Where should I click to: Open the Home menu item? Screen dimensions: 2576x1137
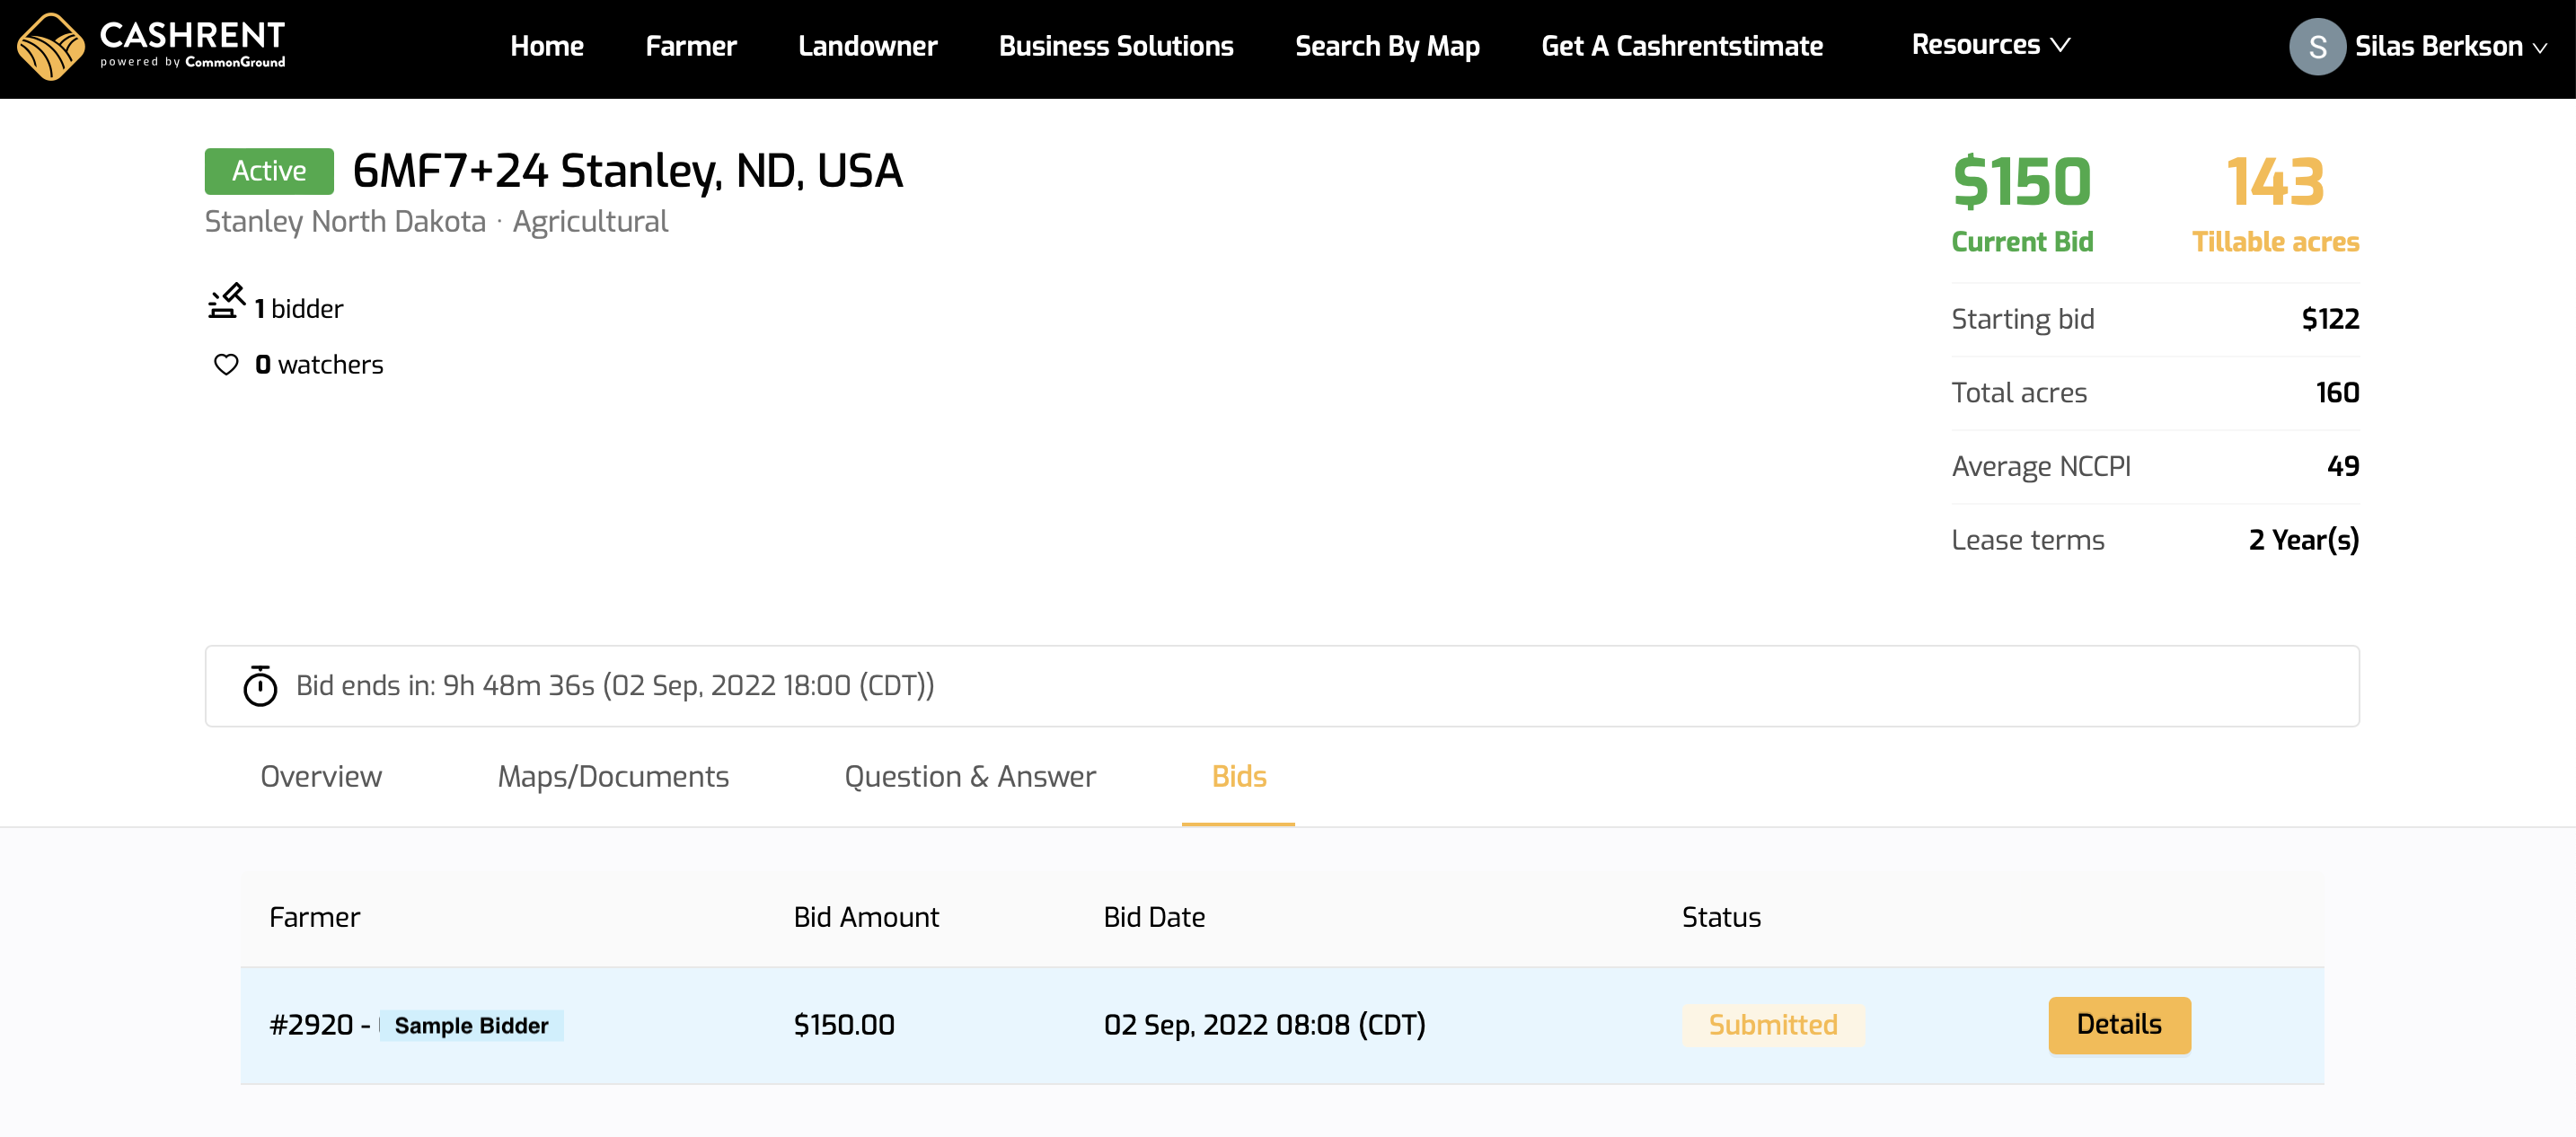pyautogui.click(x=546, y=46)
